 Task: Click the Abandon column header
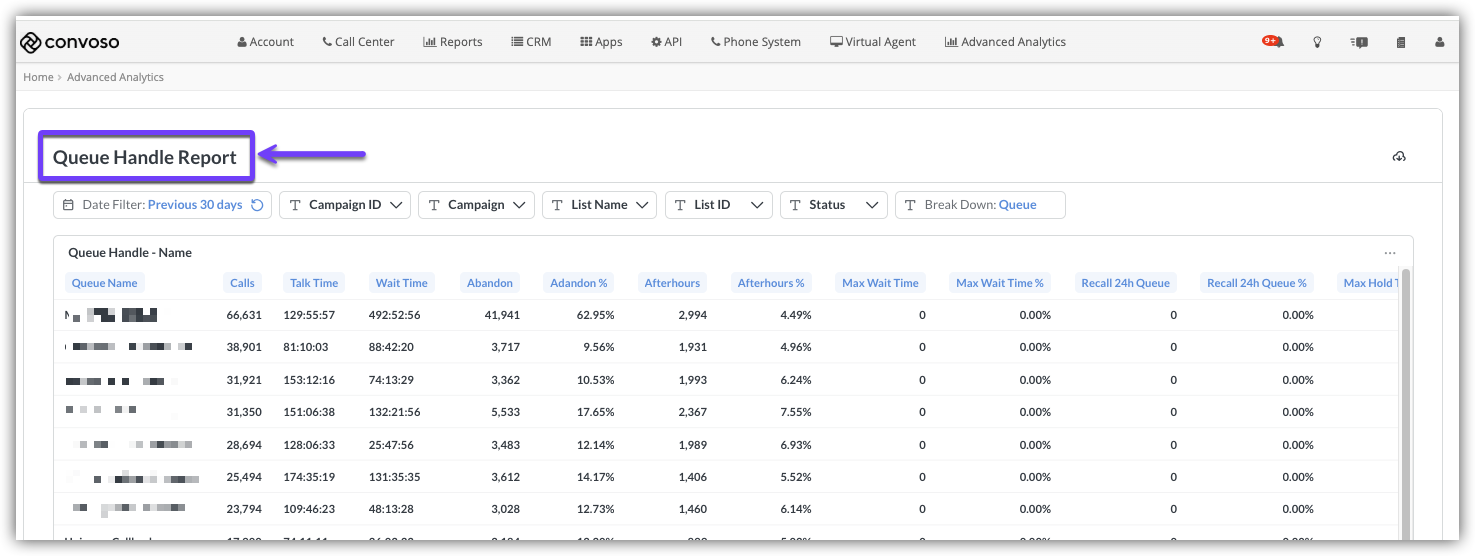coord(490,283)
